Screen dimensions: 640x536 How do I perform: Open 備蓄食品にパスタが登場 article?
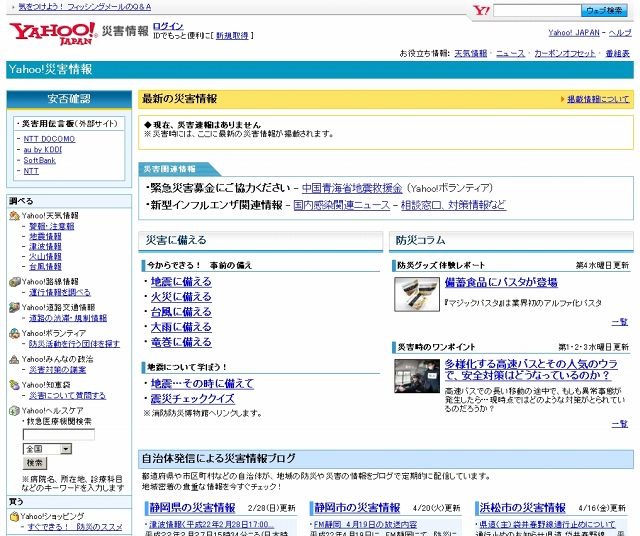pos(501,282)
